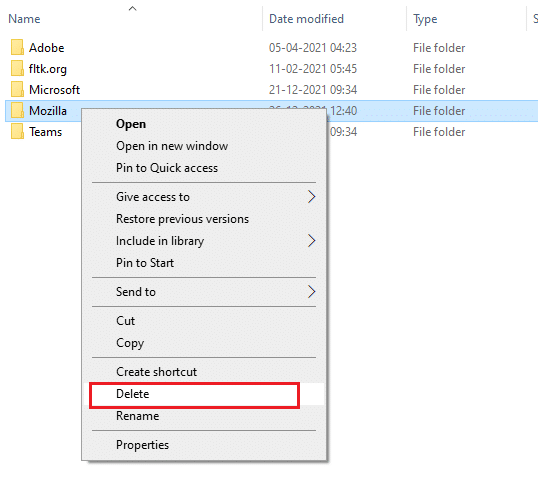Select the Teams folder name

tap(45, 132)
